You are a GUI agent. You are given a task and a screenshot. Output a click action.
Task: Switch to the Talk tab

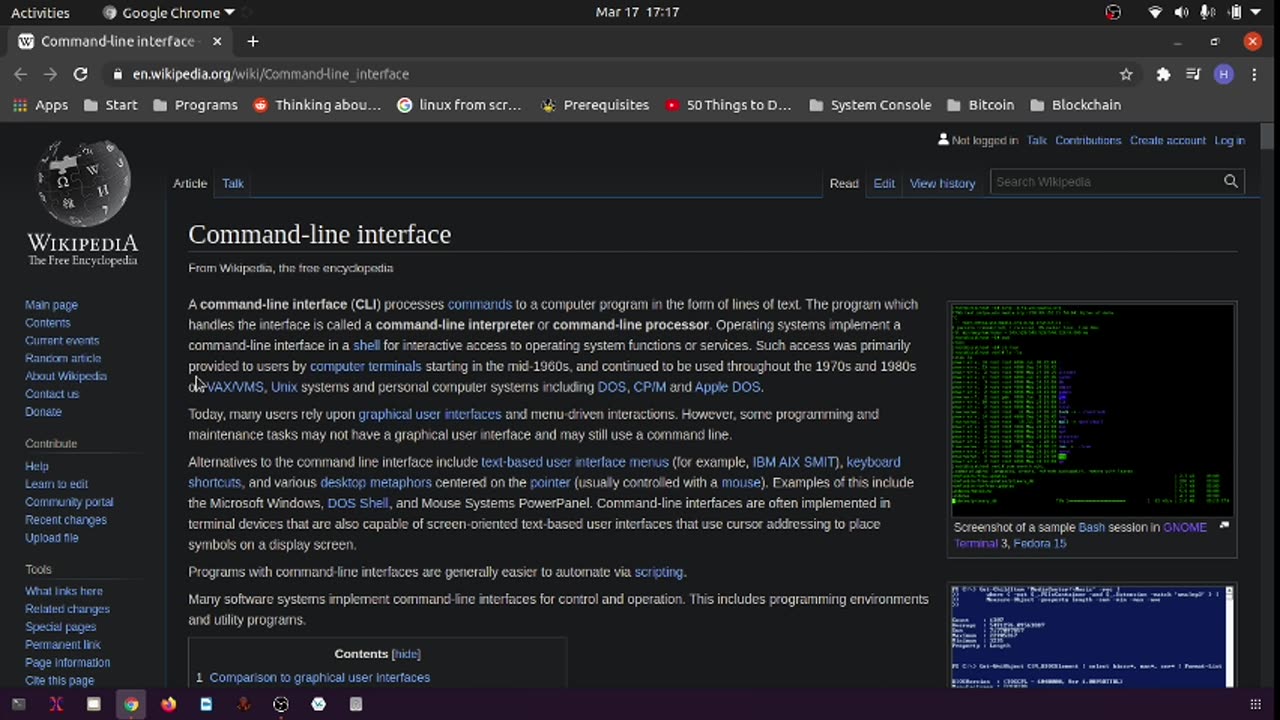233,183
